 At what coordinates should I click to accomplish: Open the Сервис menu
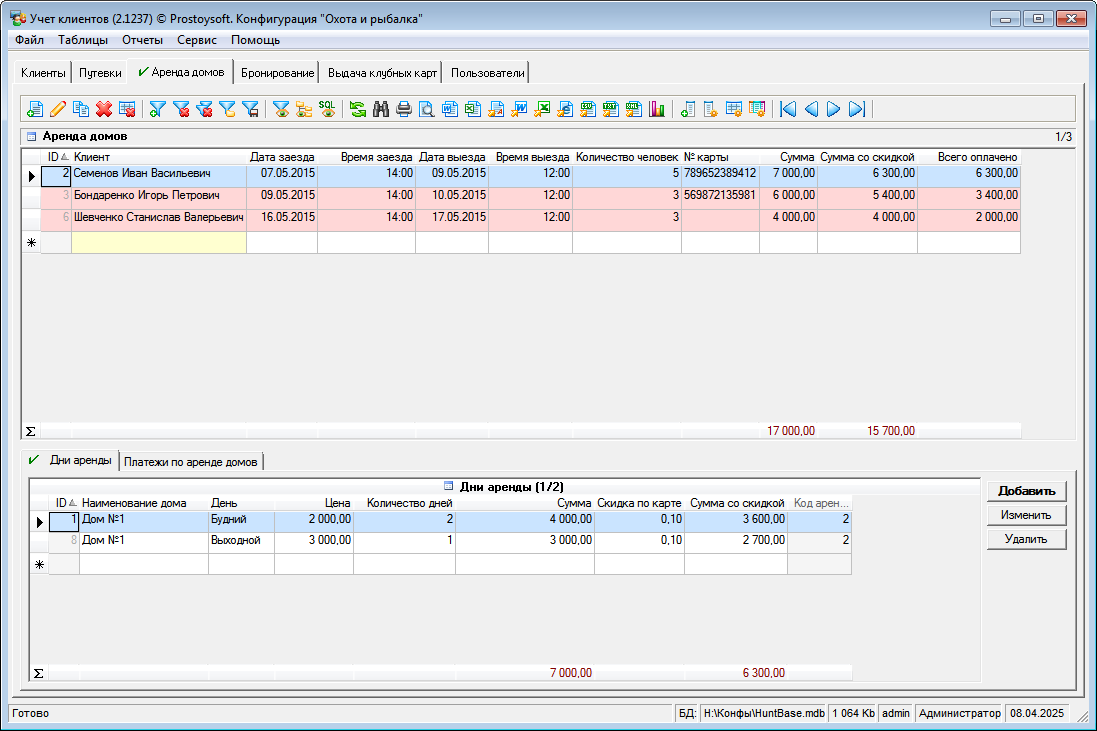tap(197, 40)
